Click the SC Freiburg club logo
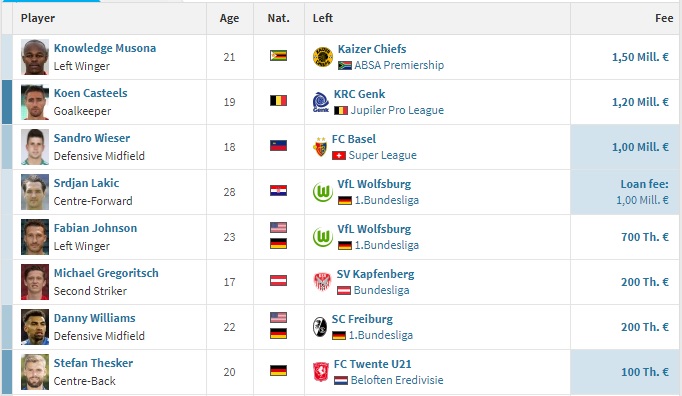682x396 pixels. 320,327
